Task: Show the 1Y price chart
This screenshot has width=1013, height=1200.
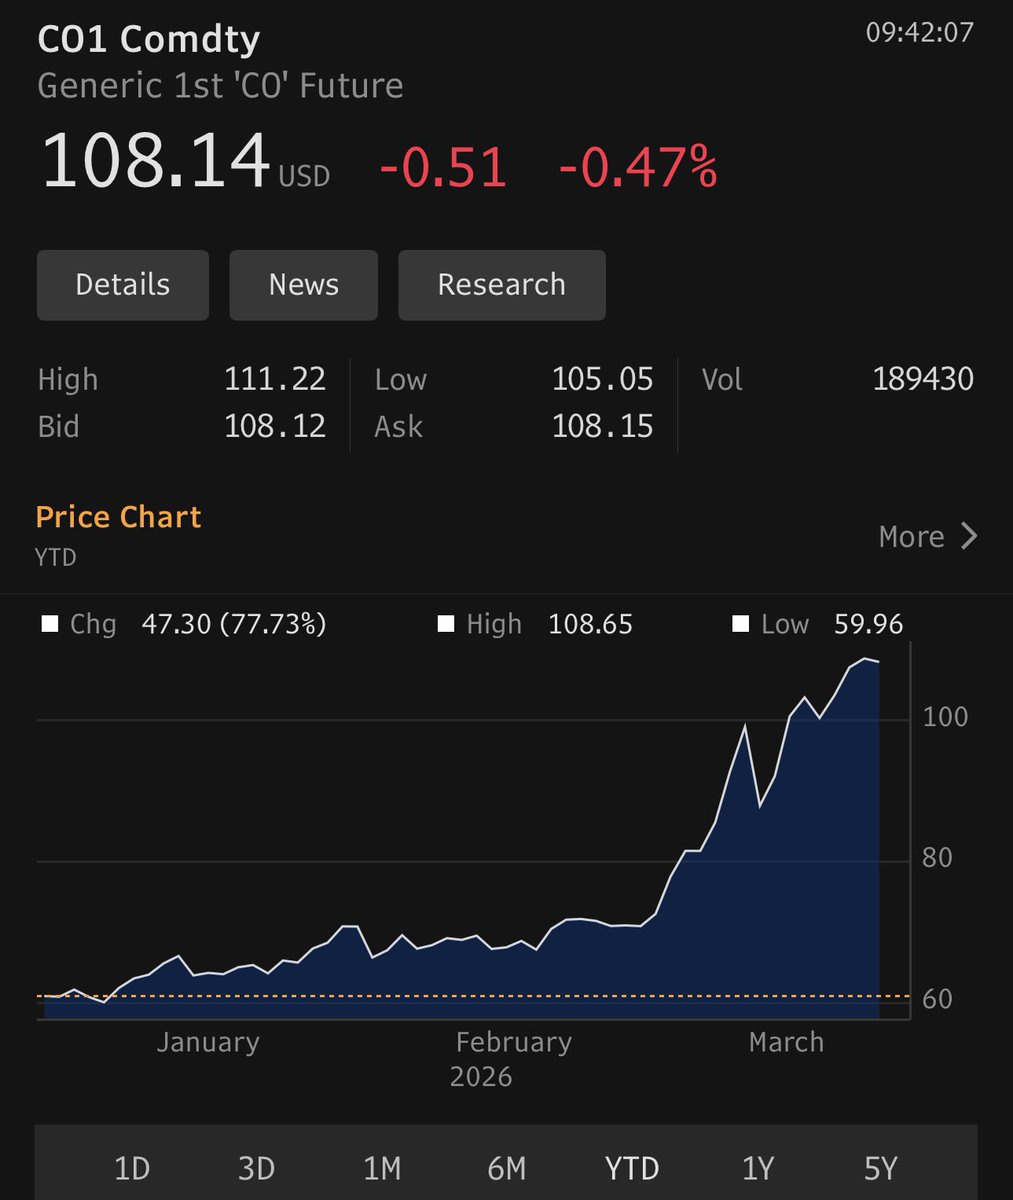Action: pos(757,1168)
